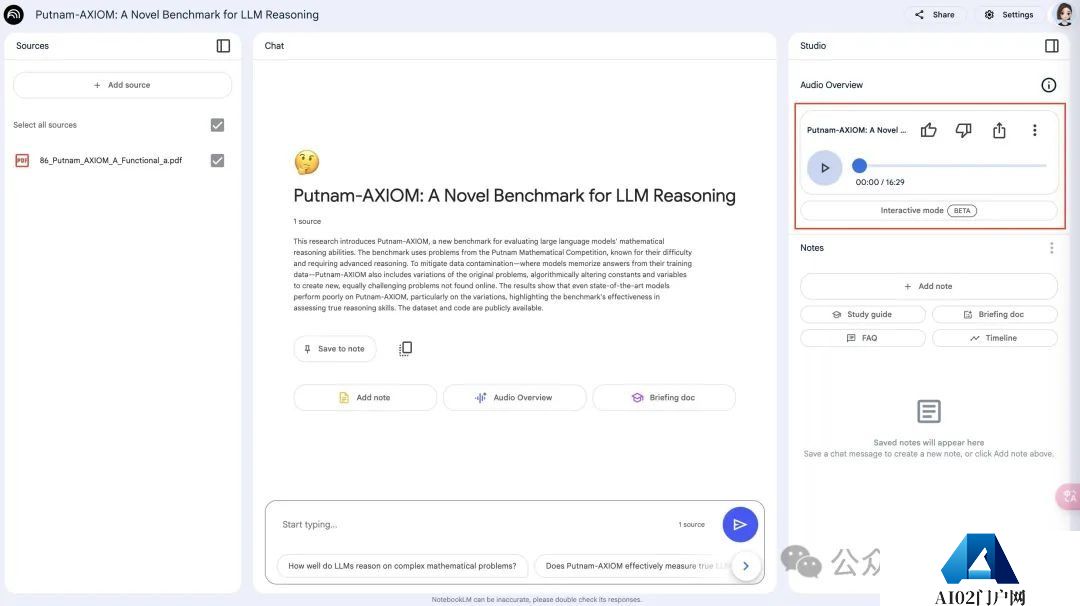Viewport: 1080px width, 606px height.
Task: Click the NotebookLM logo icon
Action: pyautogui.click(x=14, y=14)
